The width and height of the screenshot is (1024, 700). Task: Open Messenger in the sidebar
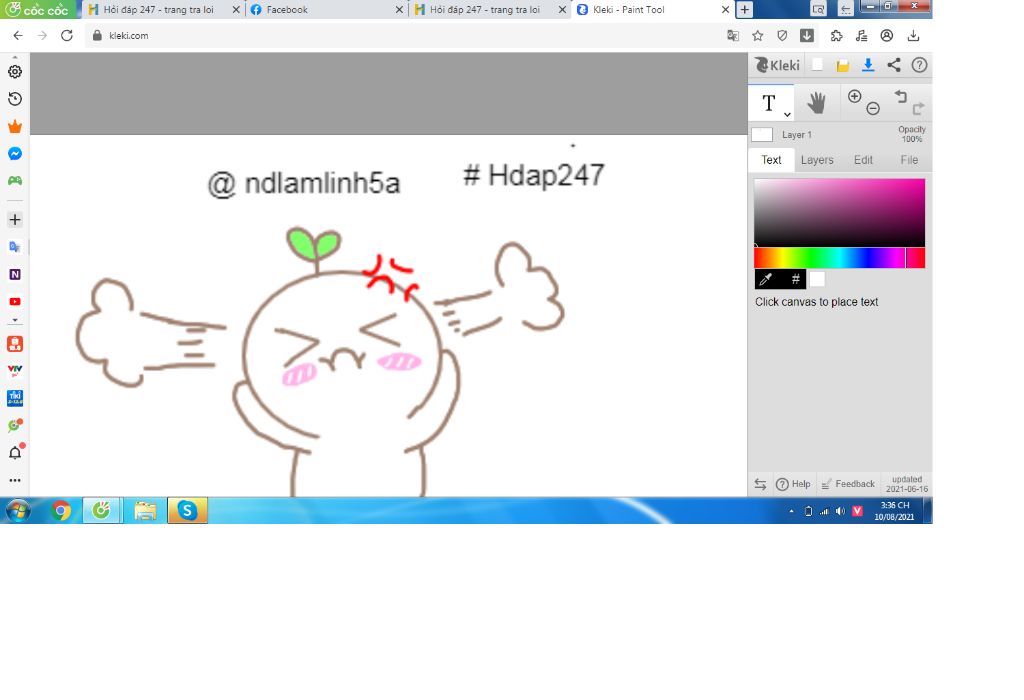(15, 153)
